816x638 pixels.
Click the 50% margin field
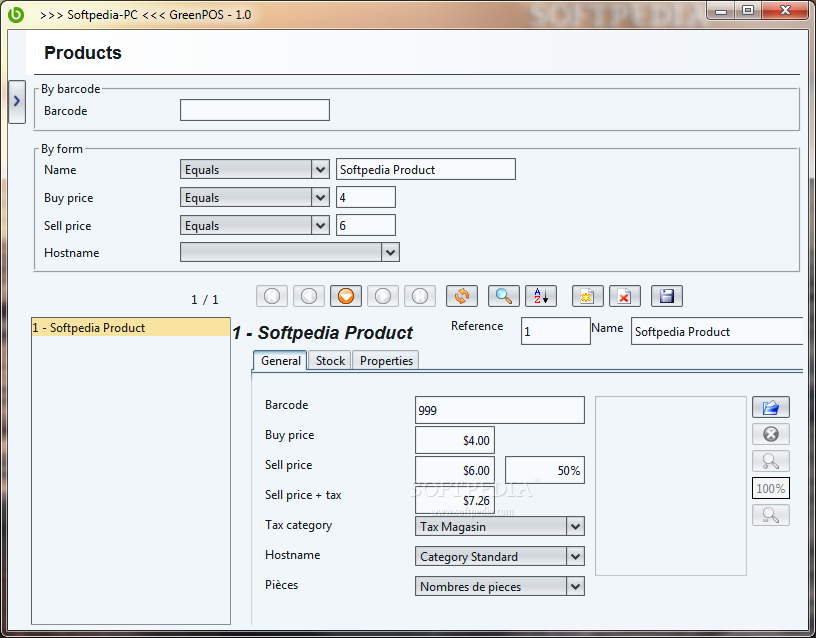point(545,470)
